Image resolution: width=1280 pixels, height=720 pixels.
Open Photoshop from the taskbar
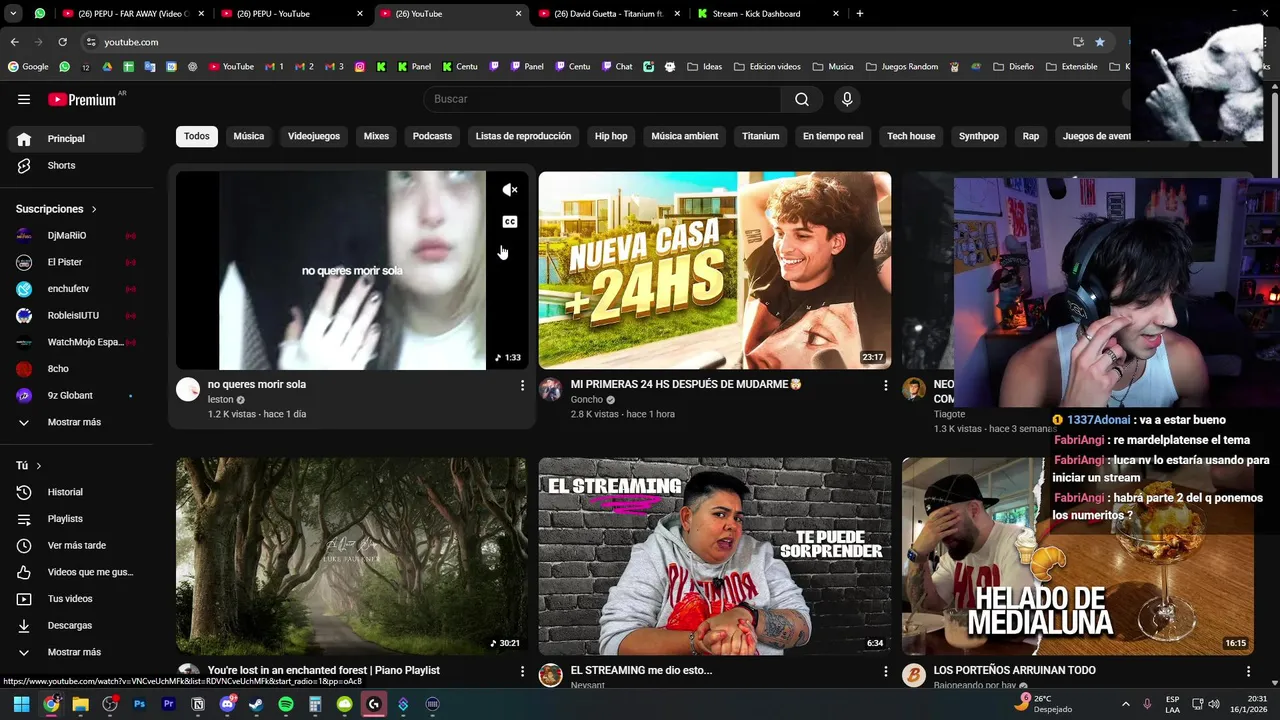click(140, 704)
